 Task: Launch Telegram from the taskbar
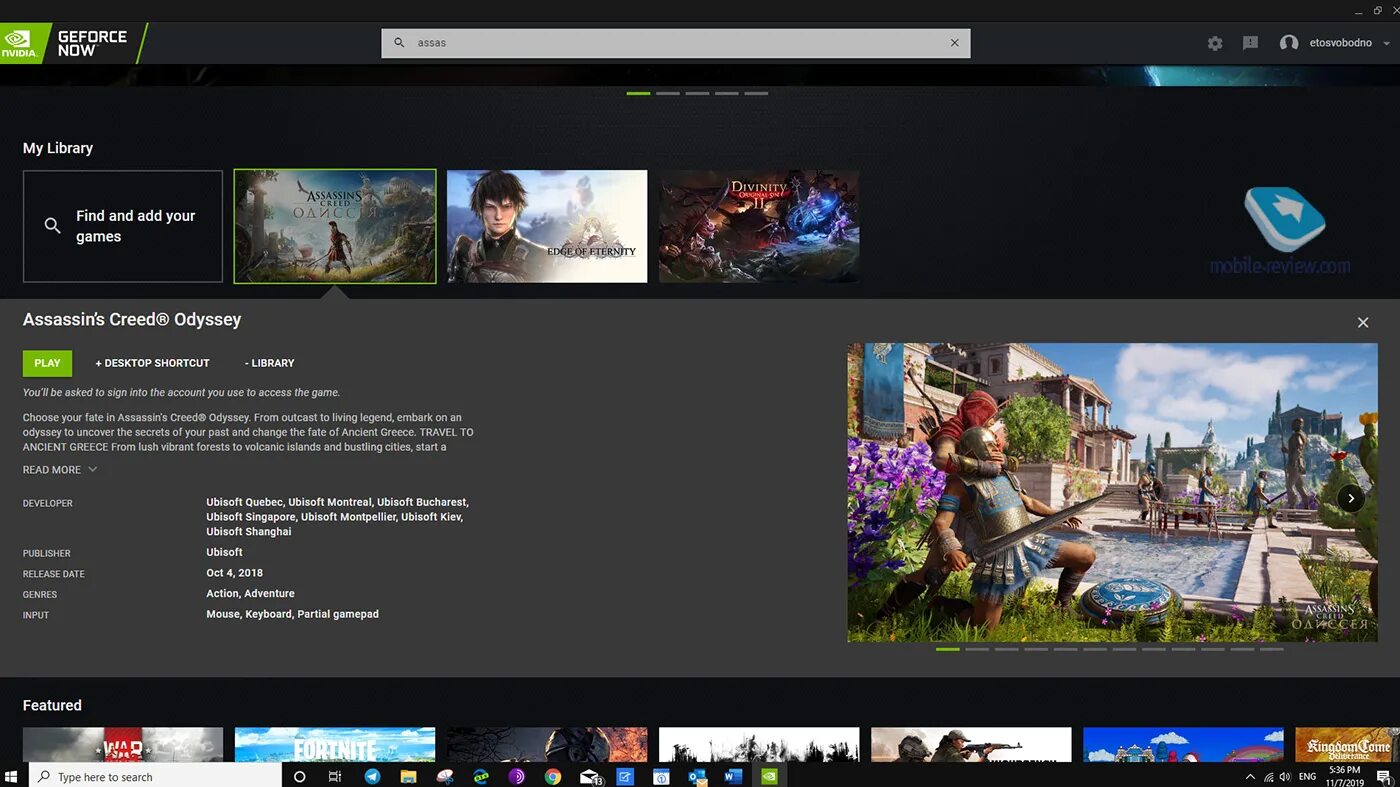(372, 776)
